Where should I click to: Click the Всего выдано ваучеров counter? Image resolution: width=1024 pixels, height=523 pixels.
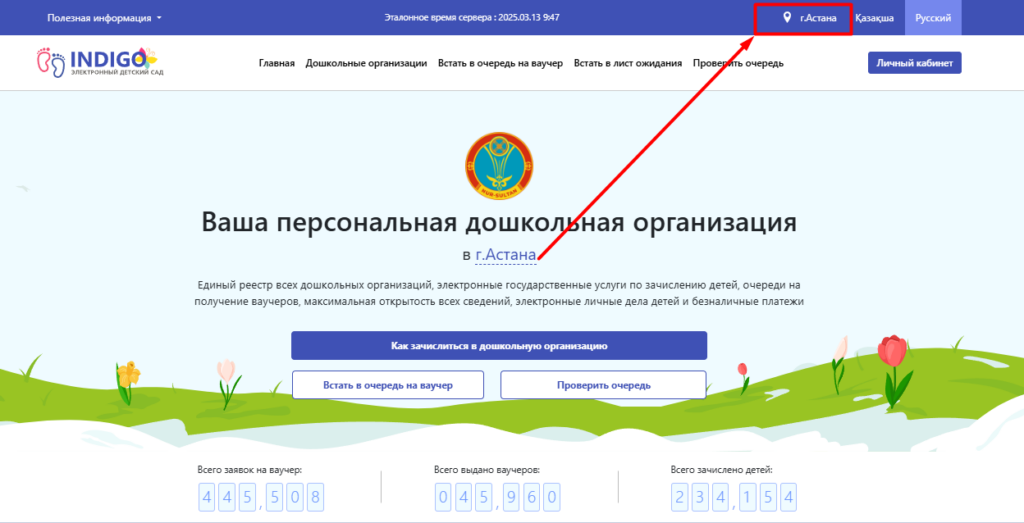(497, 496)
